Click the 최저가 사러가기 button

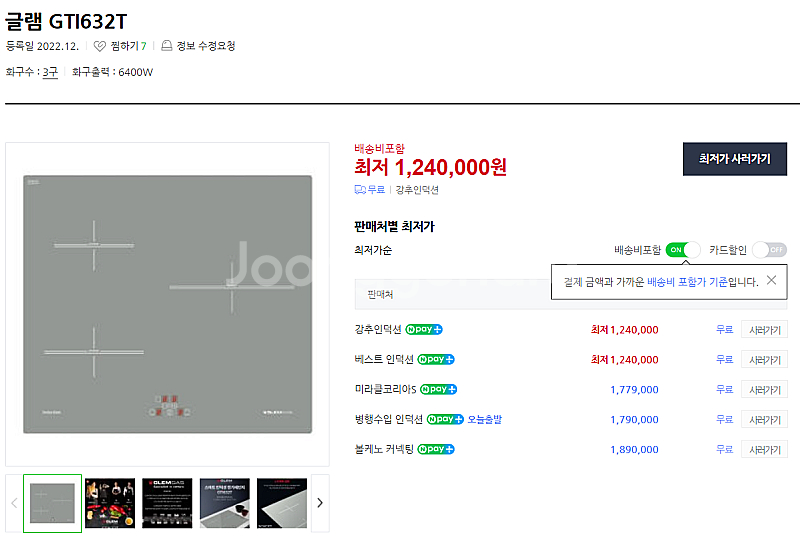(x=735, y=159)
